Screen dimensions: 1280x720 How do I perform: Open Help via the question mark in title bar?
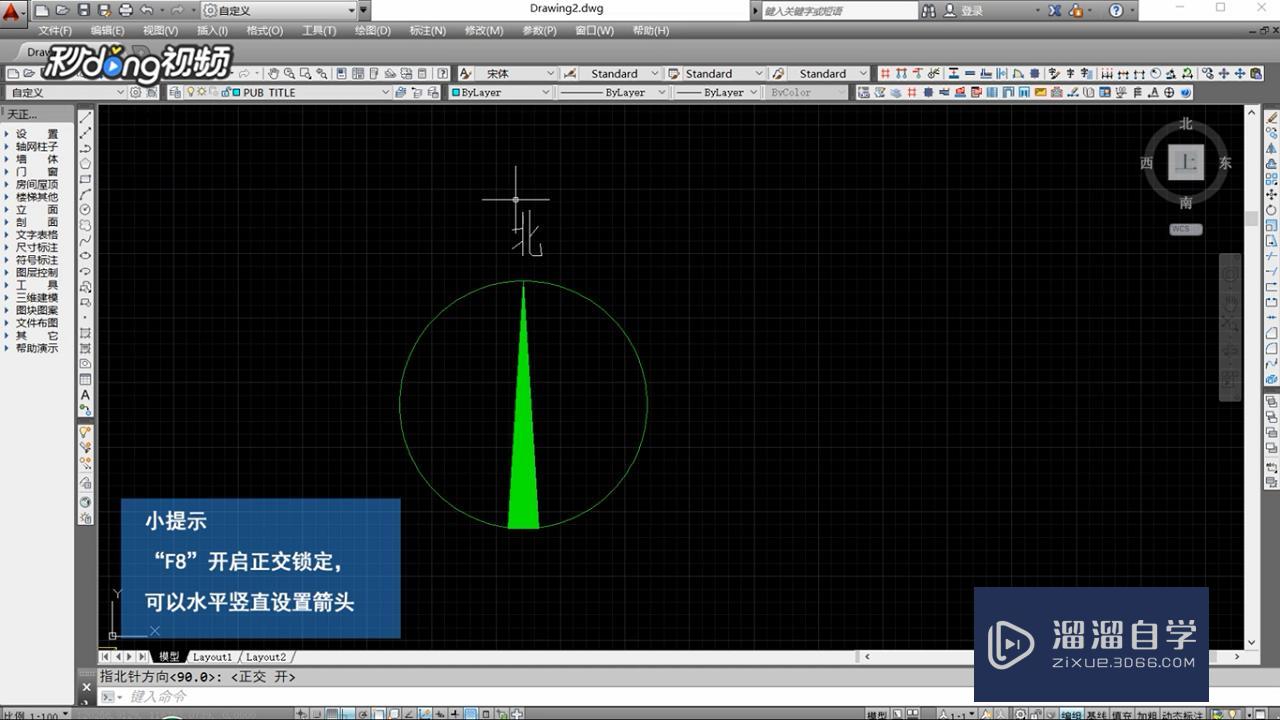(x=1117, y=10)
